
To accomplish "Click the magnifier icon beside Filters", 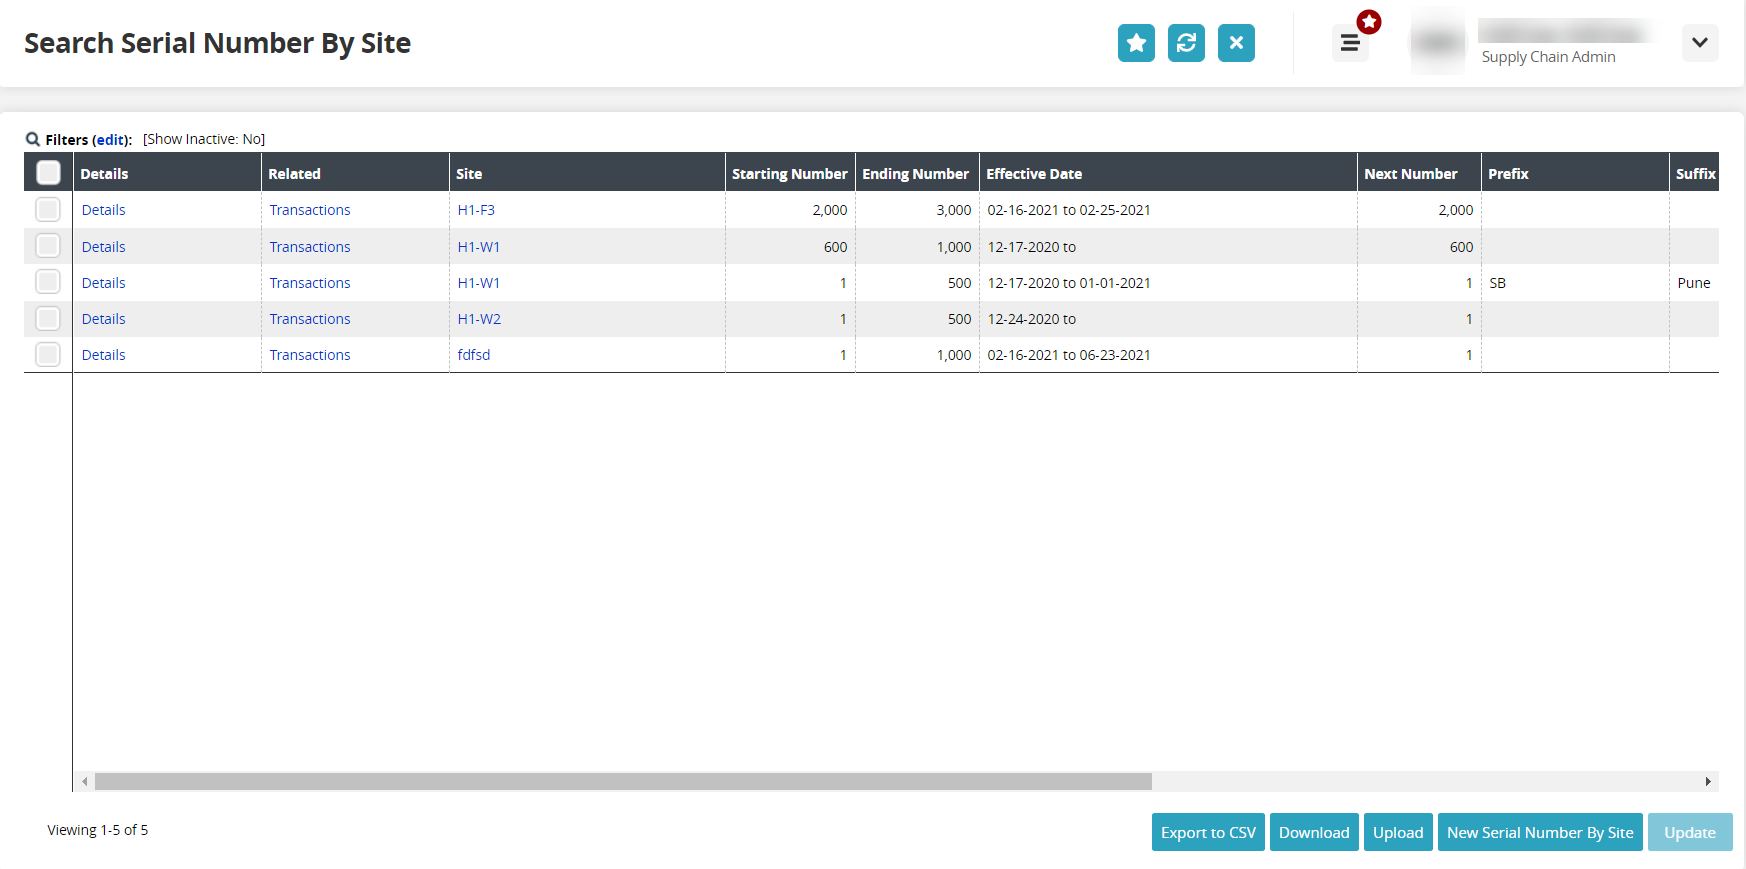I will 33,139.
